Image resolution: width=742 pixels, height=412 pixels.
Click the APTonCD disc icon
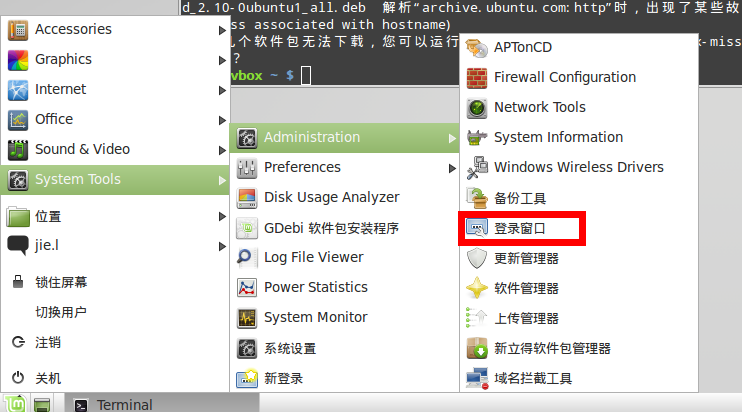477,47
